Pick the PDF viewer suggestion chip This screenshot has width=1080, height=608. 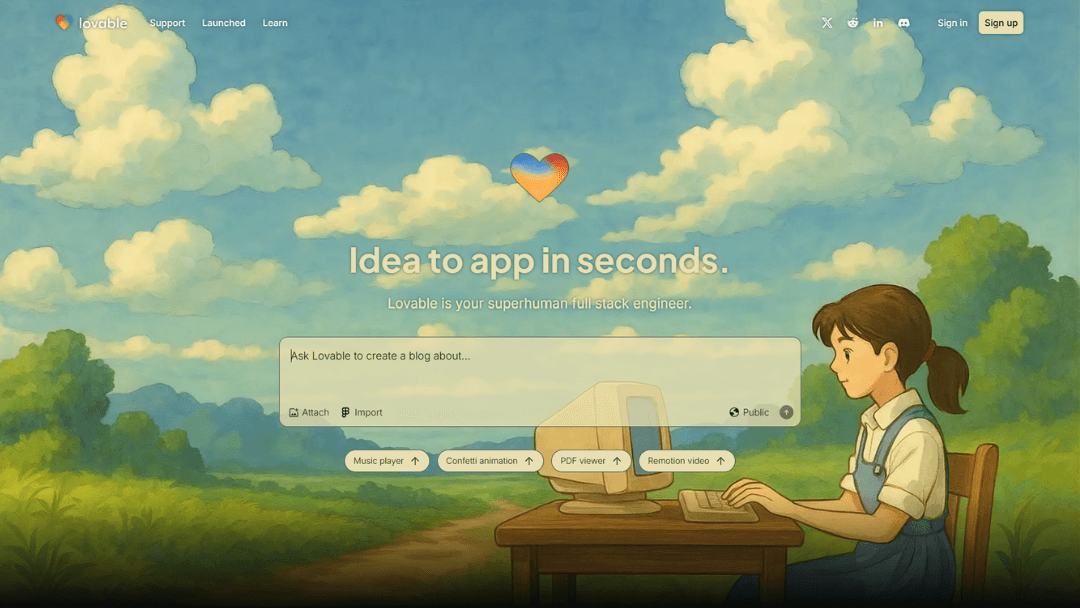(590, 461)
